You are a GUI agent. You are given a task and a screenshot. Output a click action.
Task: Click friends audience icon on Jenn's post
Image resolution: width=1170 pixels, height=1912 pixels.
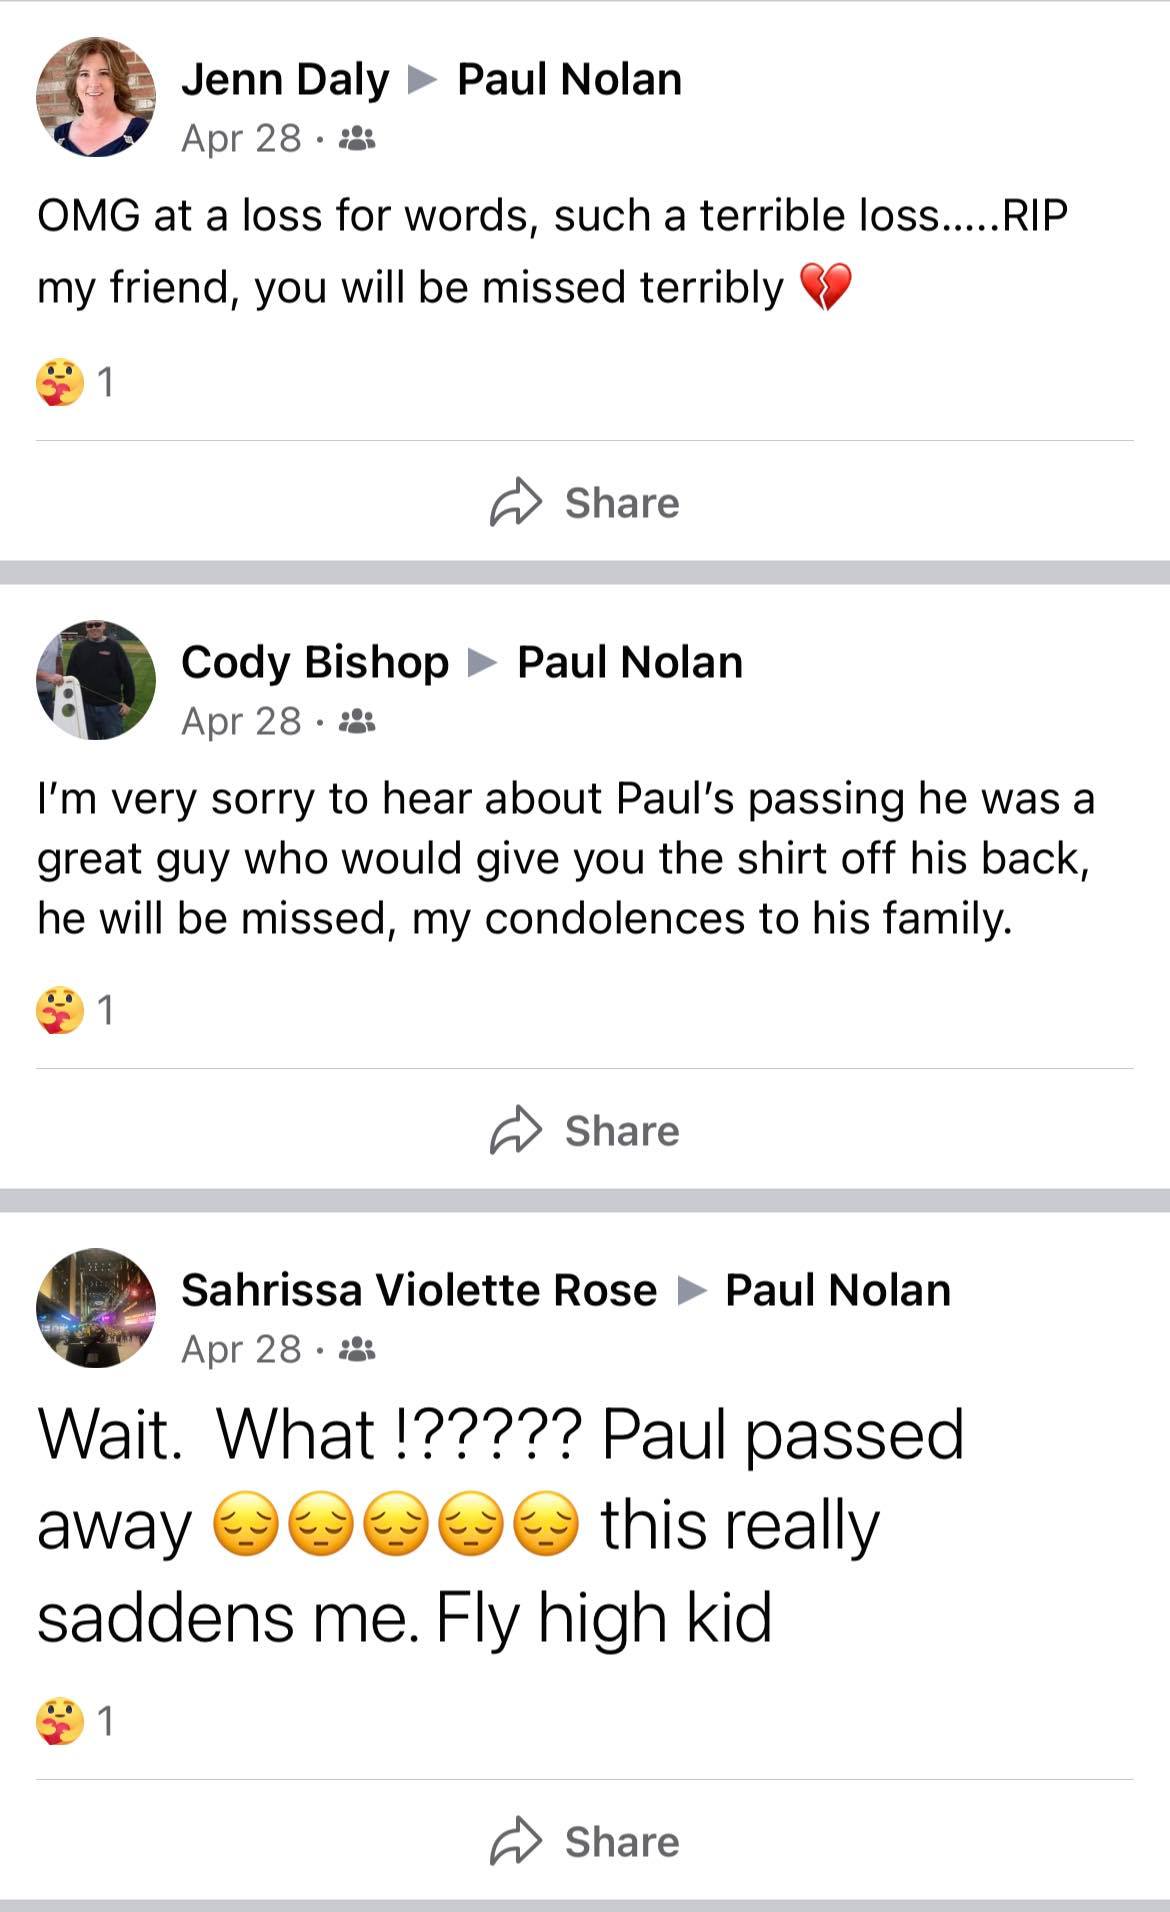[x=357, y=138]
